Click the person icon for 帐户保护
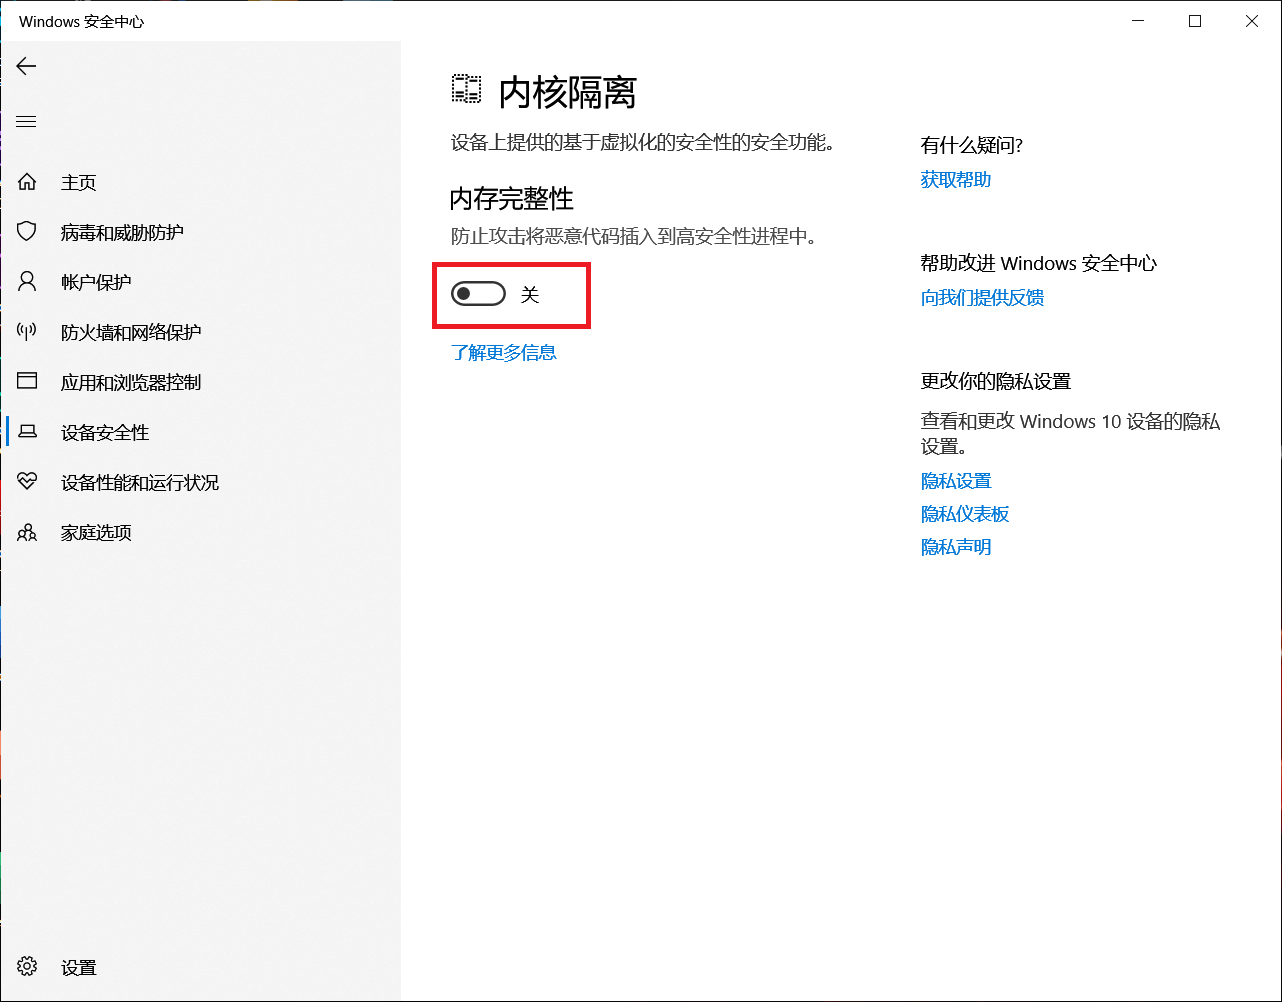Viewport: 1282px width, 1002px height. click(x=27, y=282)
